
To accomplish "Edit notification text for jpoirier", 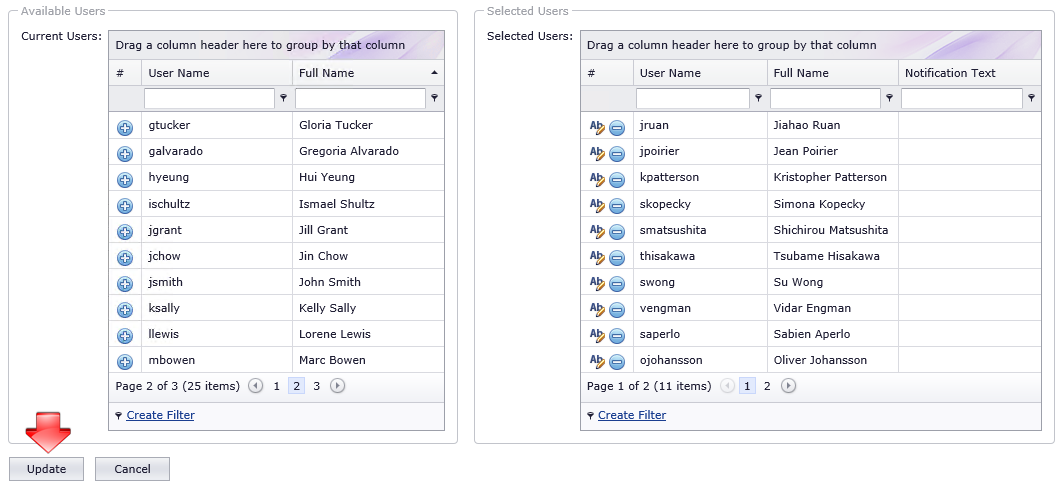I will pyautogui.click(x=597, y=152).
